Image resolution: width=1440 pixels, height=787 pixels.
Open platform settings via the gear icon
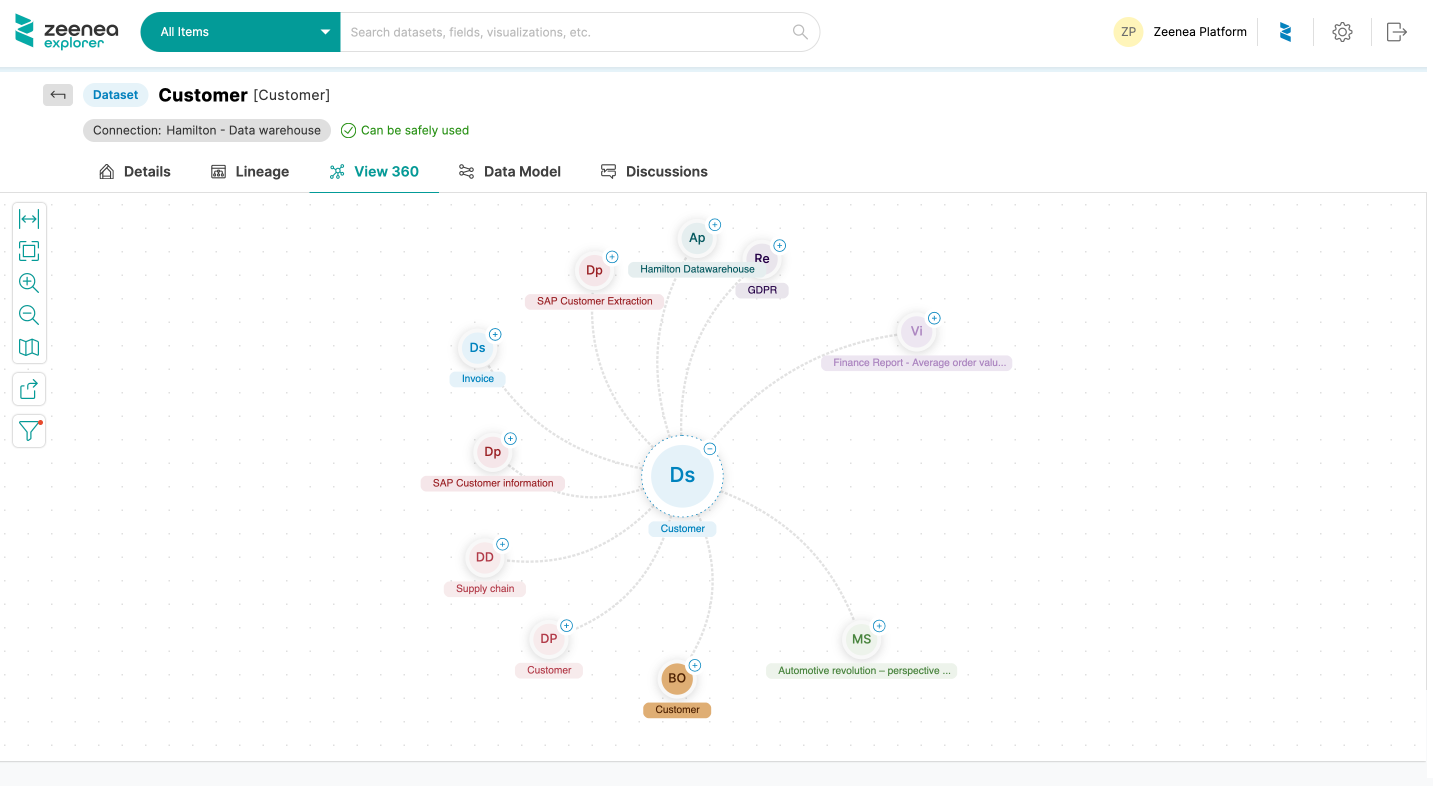click(x=1342, y=31)
